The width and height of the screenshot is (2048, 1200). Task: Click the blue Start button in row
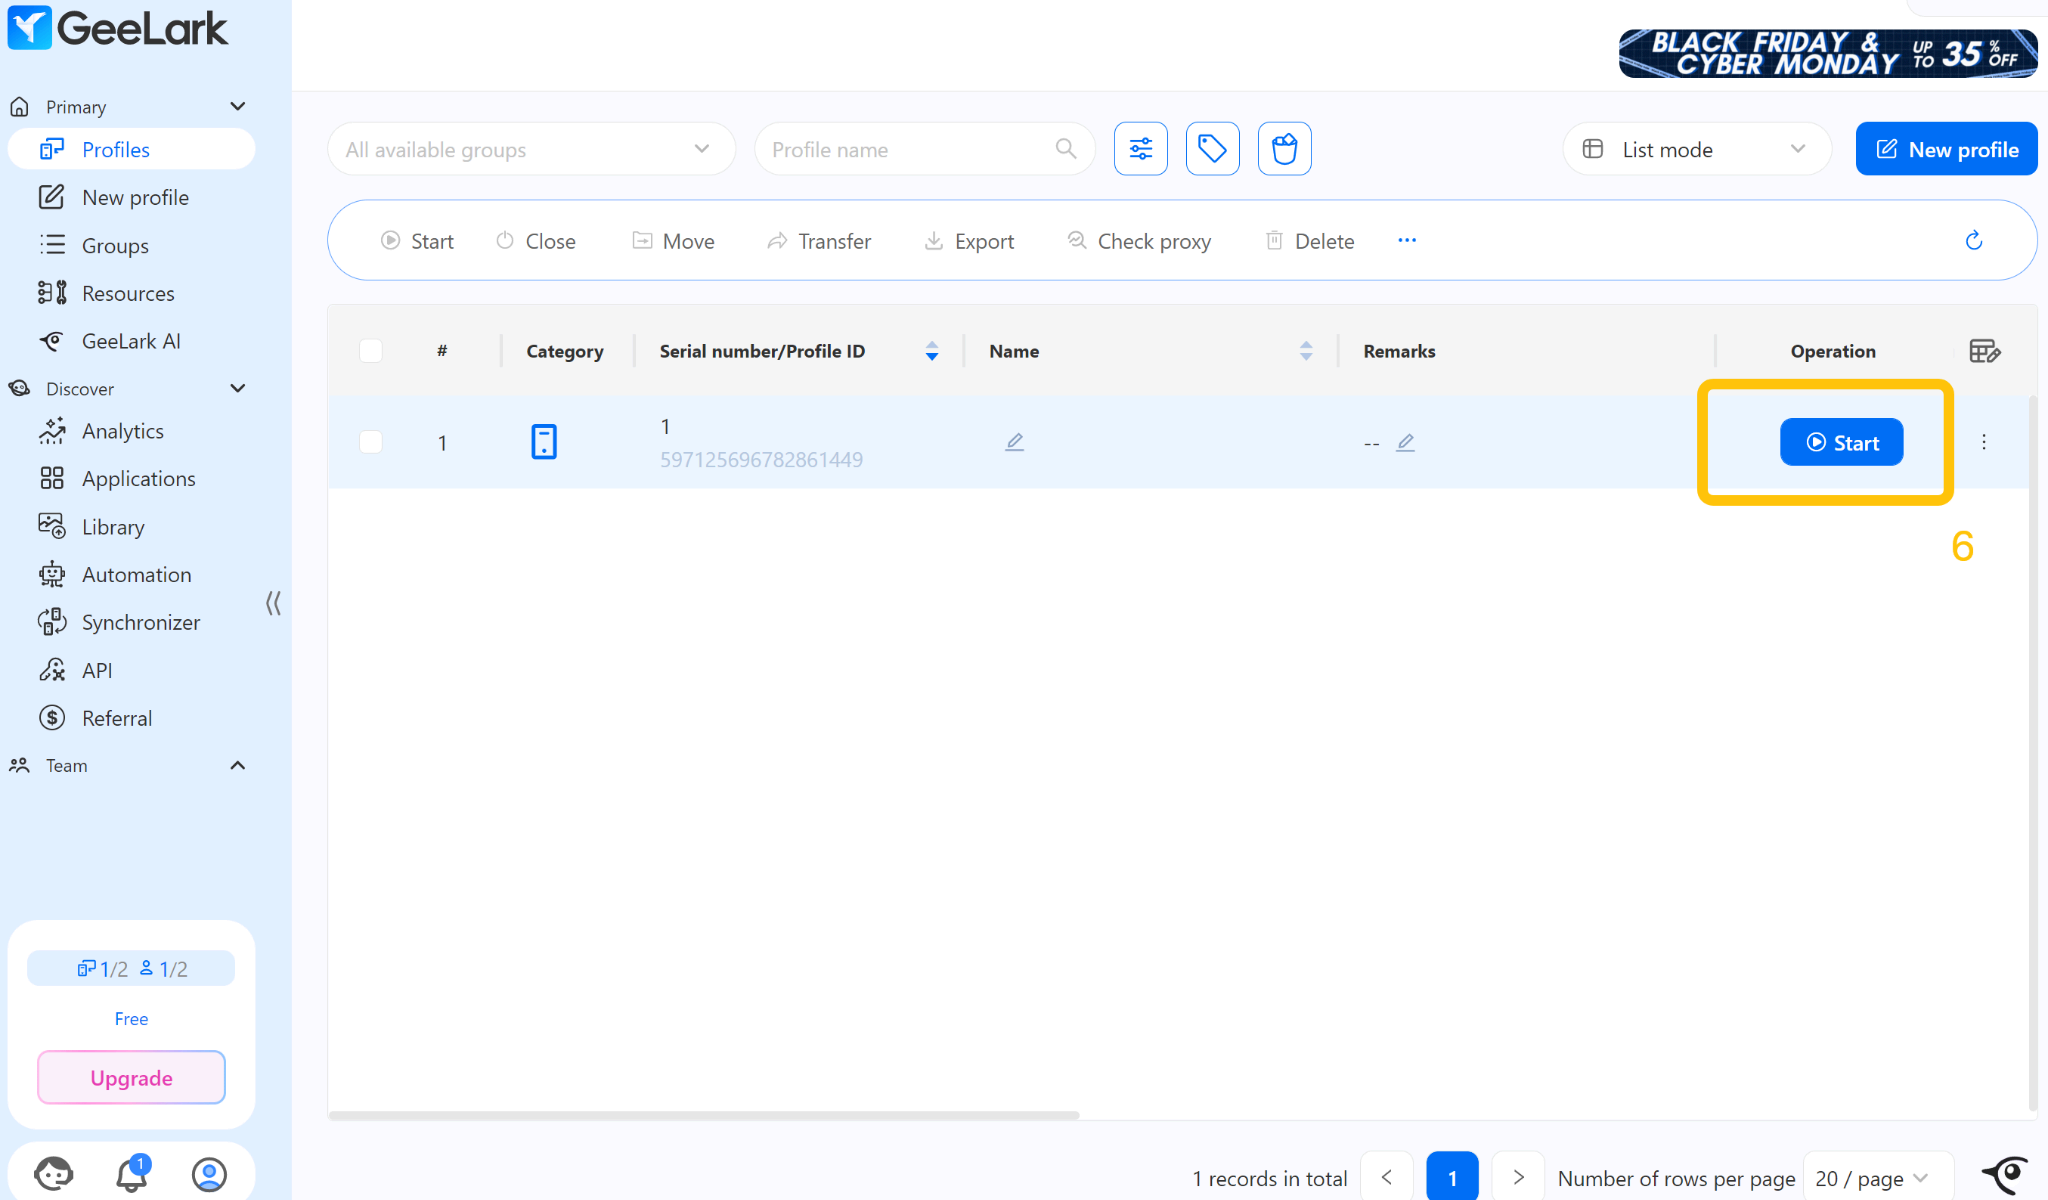1841,442
